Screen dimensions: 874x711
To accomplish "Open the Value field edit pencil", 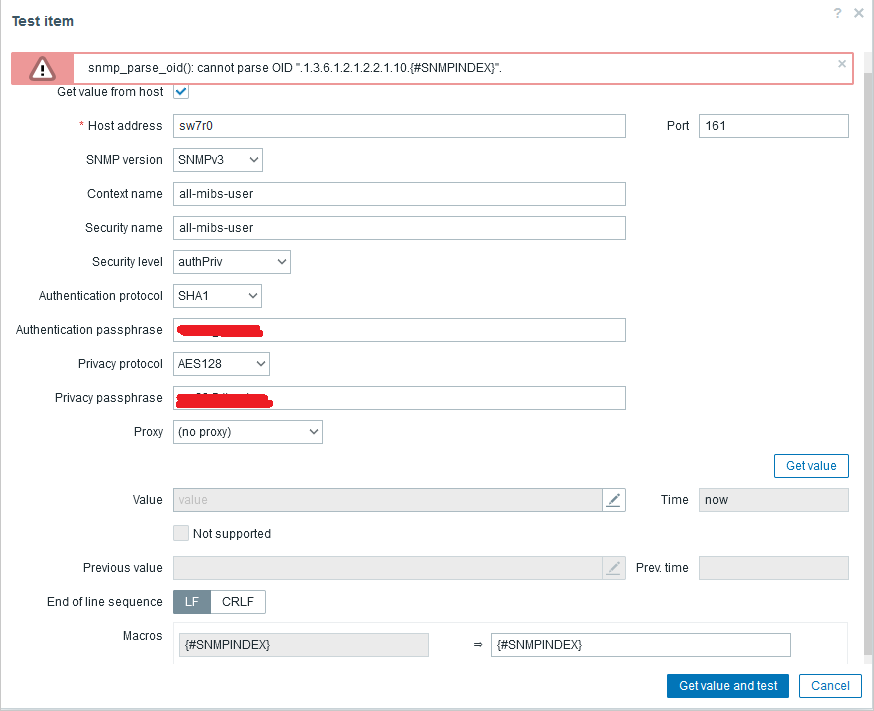I will pyautogui.click(x=614, y=500).
